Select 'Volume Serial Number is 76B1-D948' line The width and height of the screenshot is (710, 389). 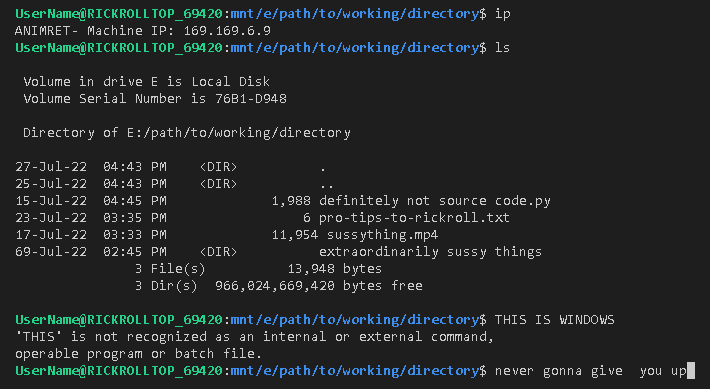point(155,99)
